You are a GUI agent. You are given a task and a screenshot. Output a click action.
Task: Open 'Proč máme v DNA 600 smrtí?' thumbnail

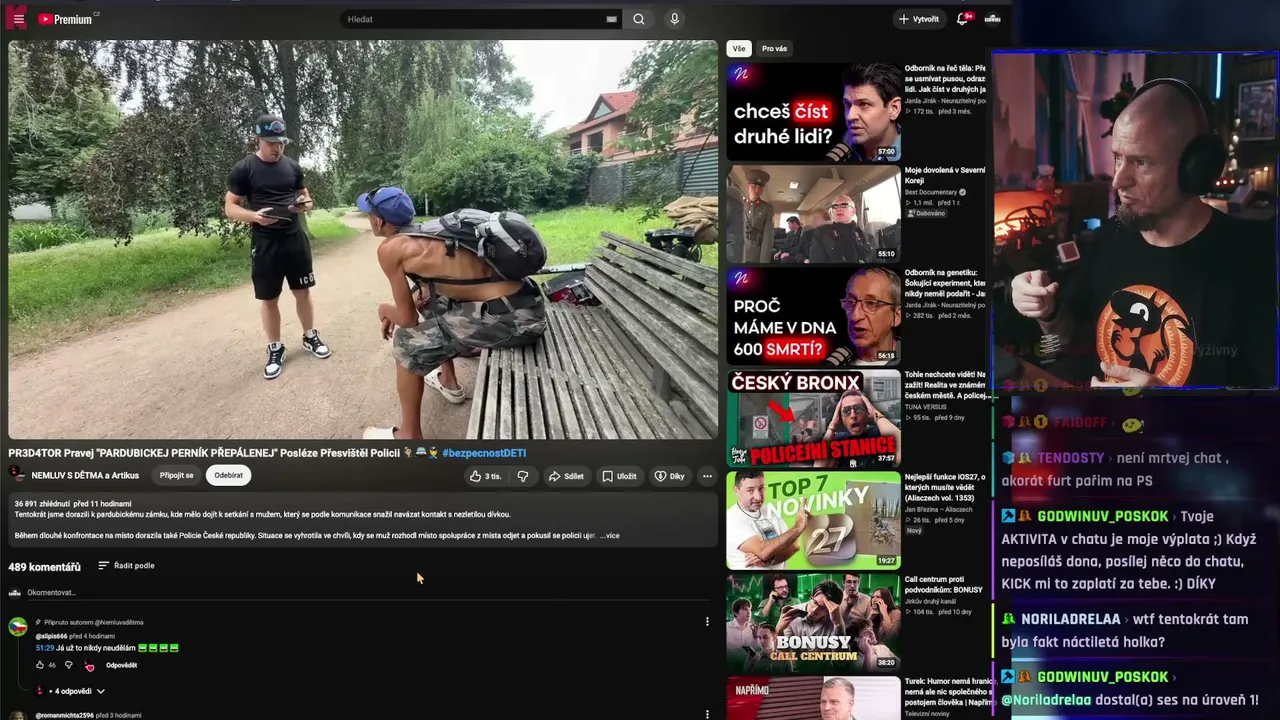[x=814, y=316]
